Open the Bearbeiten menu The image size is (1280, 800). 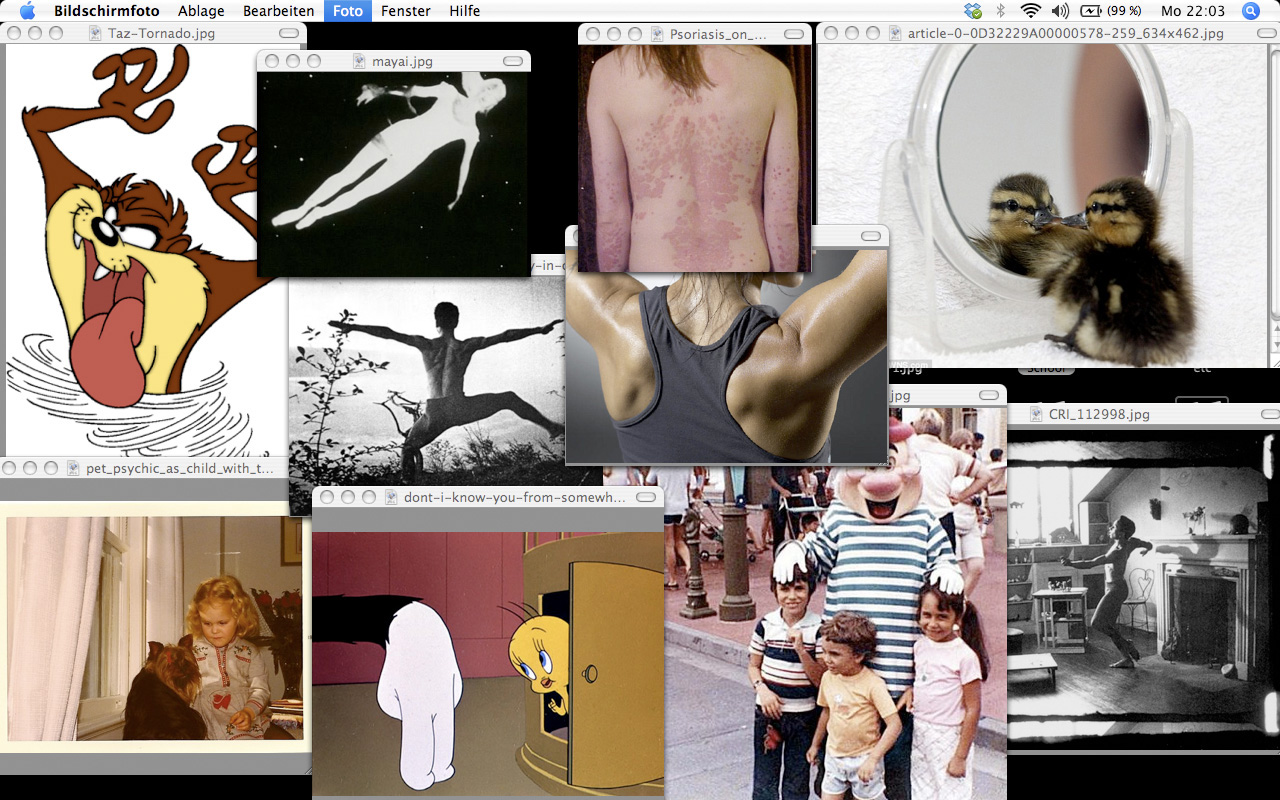pyautogui.click(x=278, y=11)
